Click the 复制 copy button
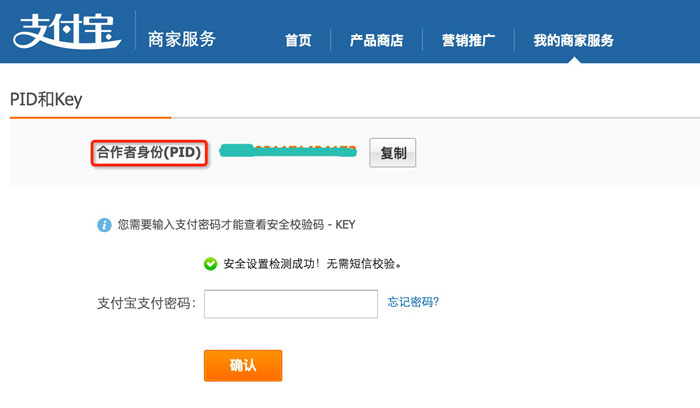Screen dimensions: 700x408 pyautogui.click(x=392, y=153)
